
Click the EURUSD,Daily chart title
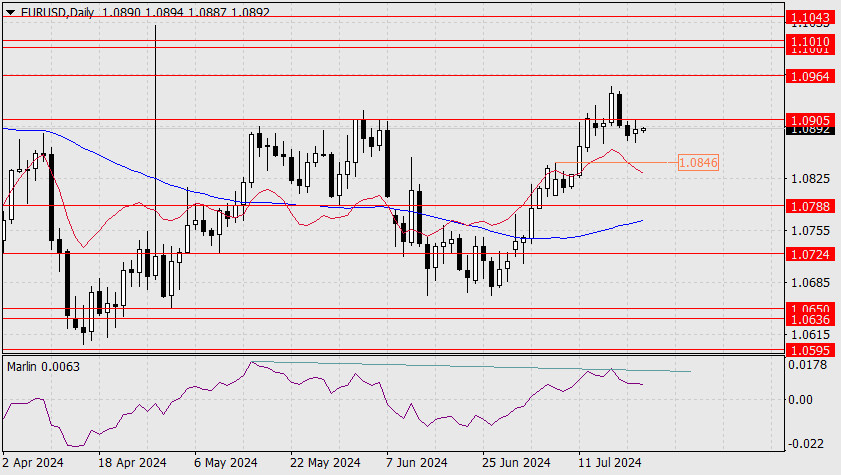(x=57, y=12)
